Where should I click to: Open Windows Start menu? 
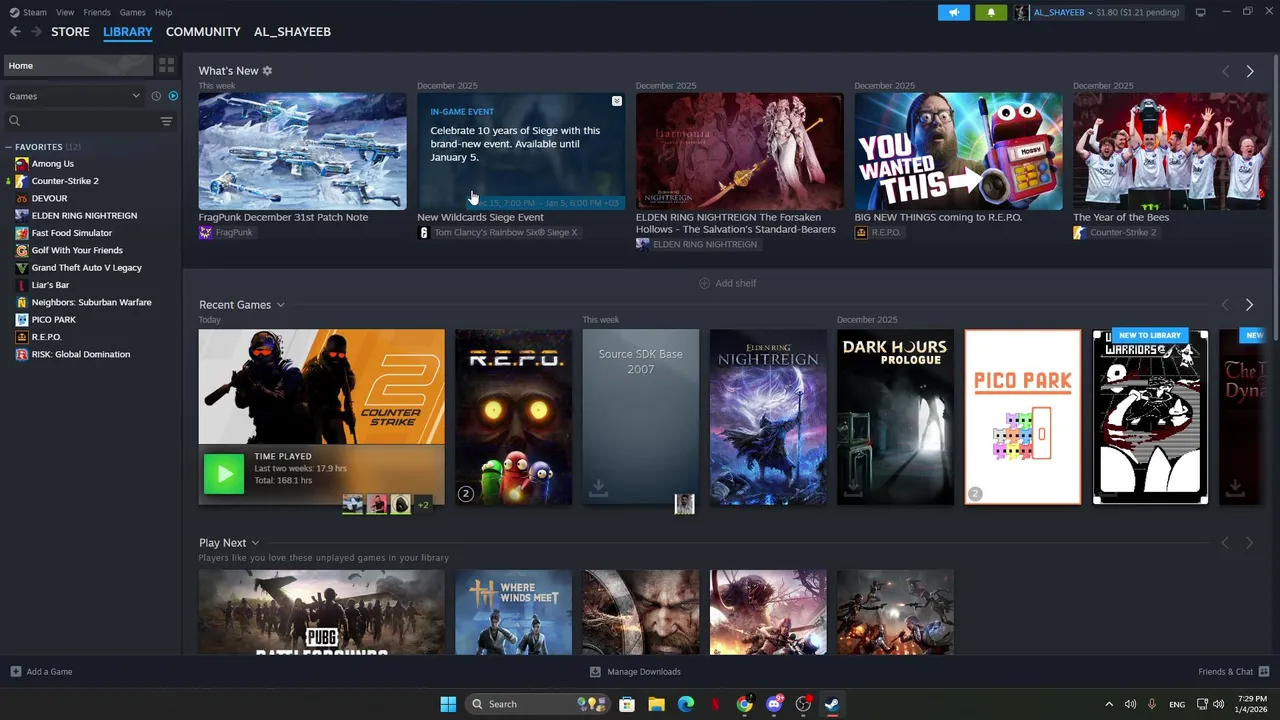coord(448,704)
